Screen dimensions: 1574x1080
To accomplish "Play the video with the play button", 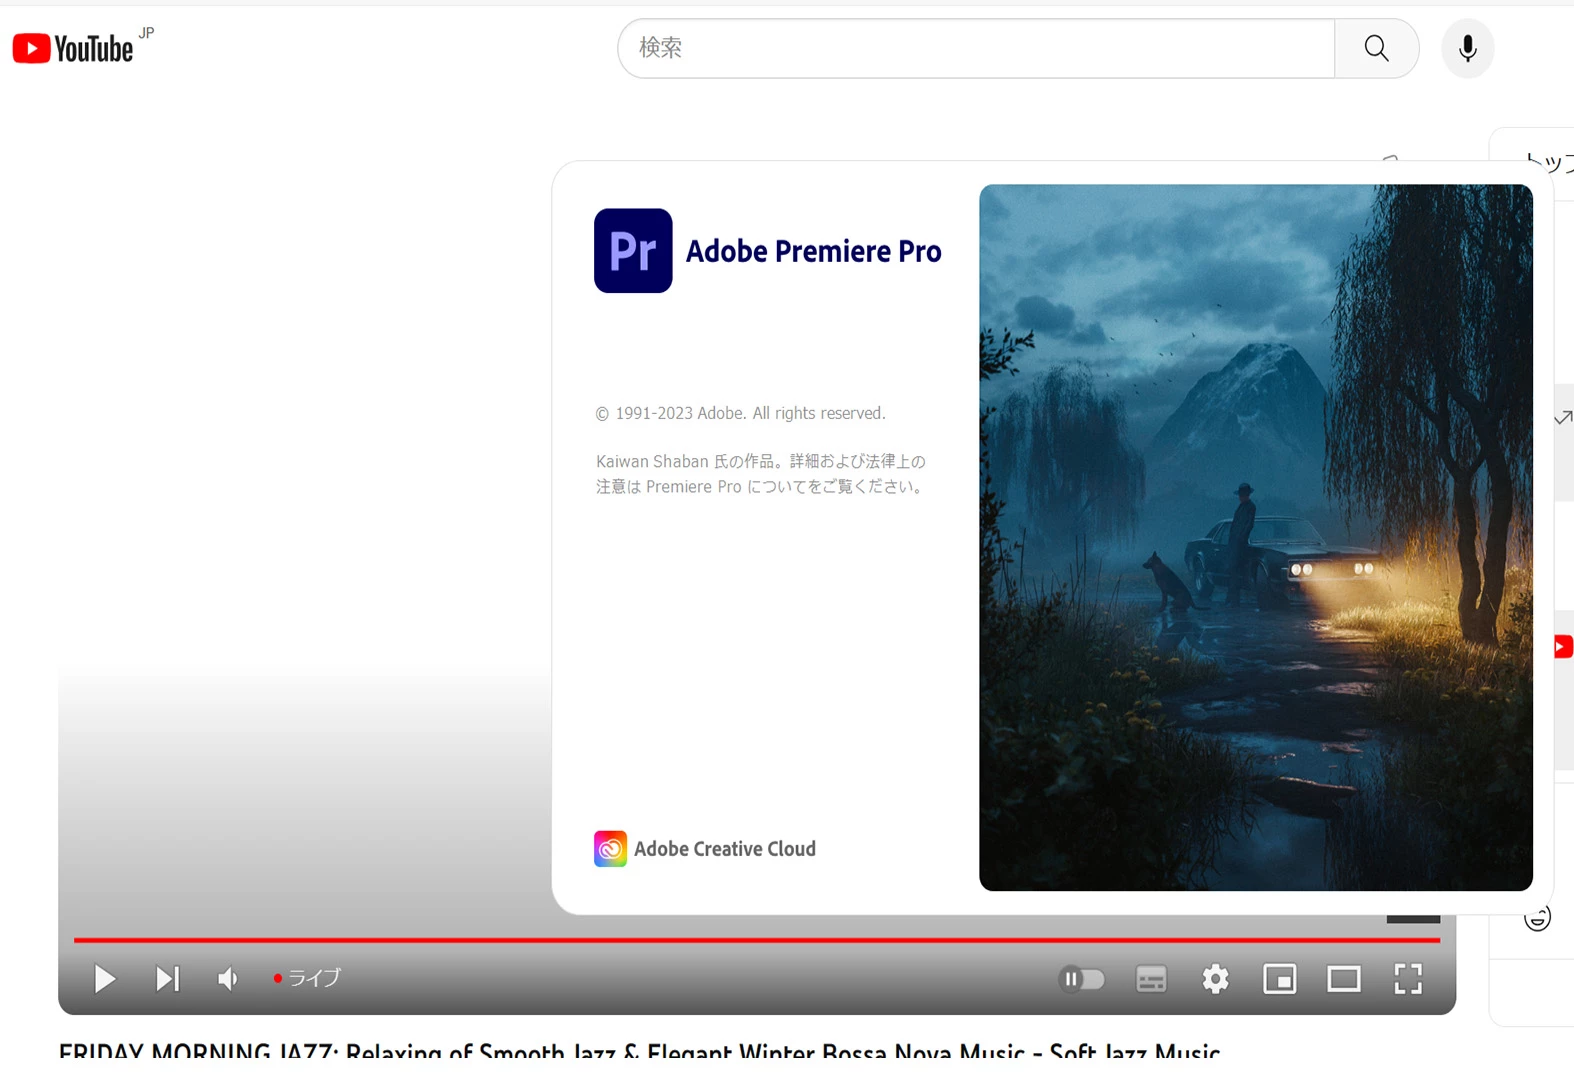I will coord(104,978).
